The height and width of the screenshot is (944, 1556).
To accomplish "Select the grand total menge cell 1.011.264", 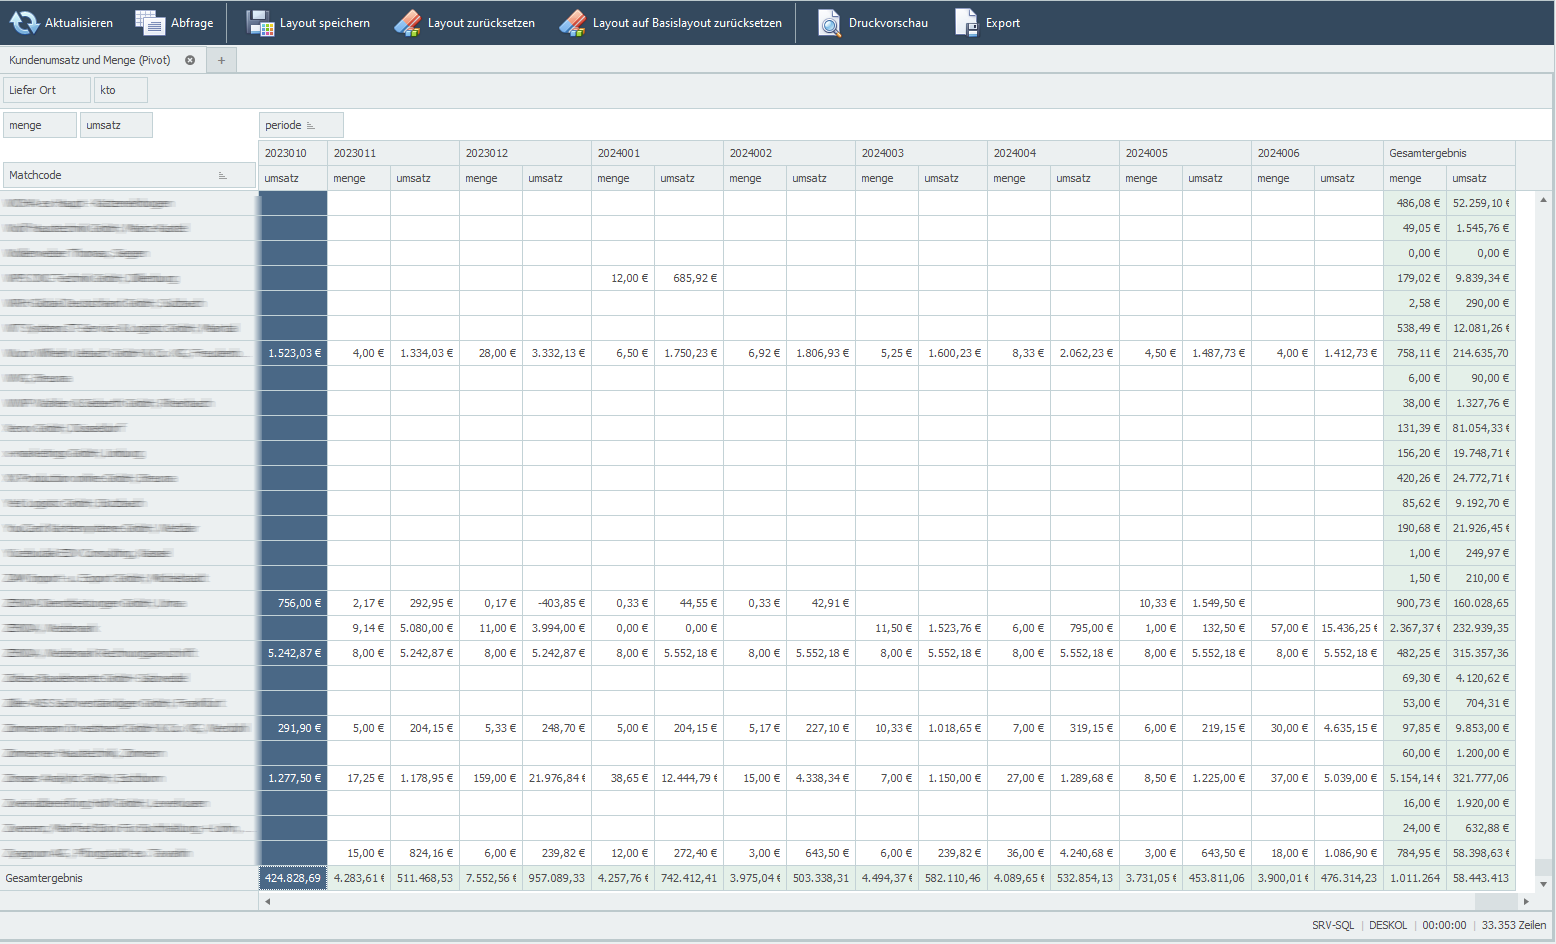I will (1415, 878).
